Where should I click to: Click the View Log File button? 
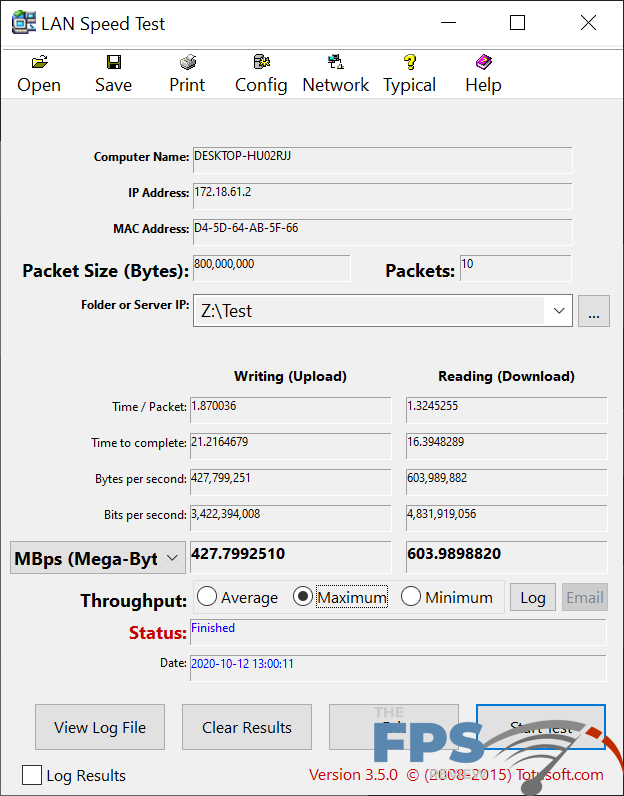coord(100,727)
